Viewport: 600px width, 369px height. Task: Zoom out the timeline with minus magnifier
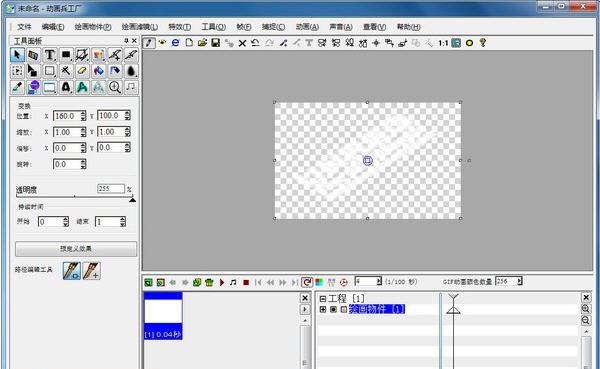(x=586, y=320)
